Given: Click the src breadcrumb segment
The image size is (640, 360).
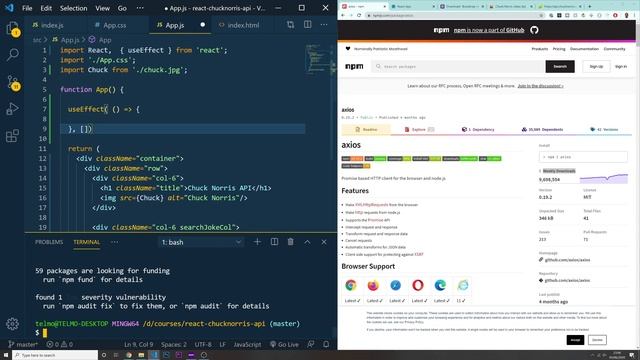Looking at the screenshot, I should click(37, 40).
